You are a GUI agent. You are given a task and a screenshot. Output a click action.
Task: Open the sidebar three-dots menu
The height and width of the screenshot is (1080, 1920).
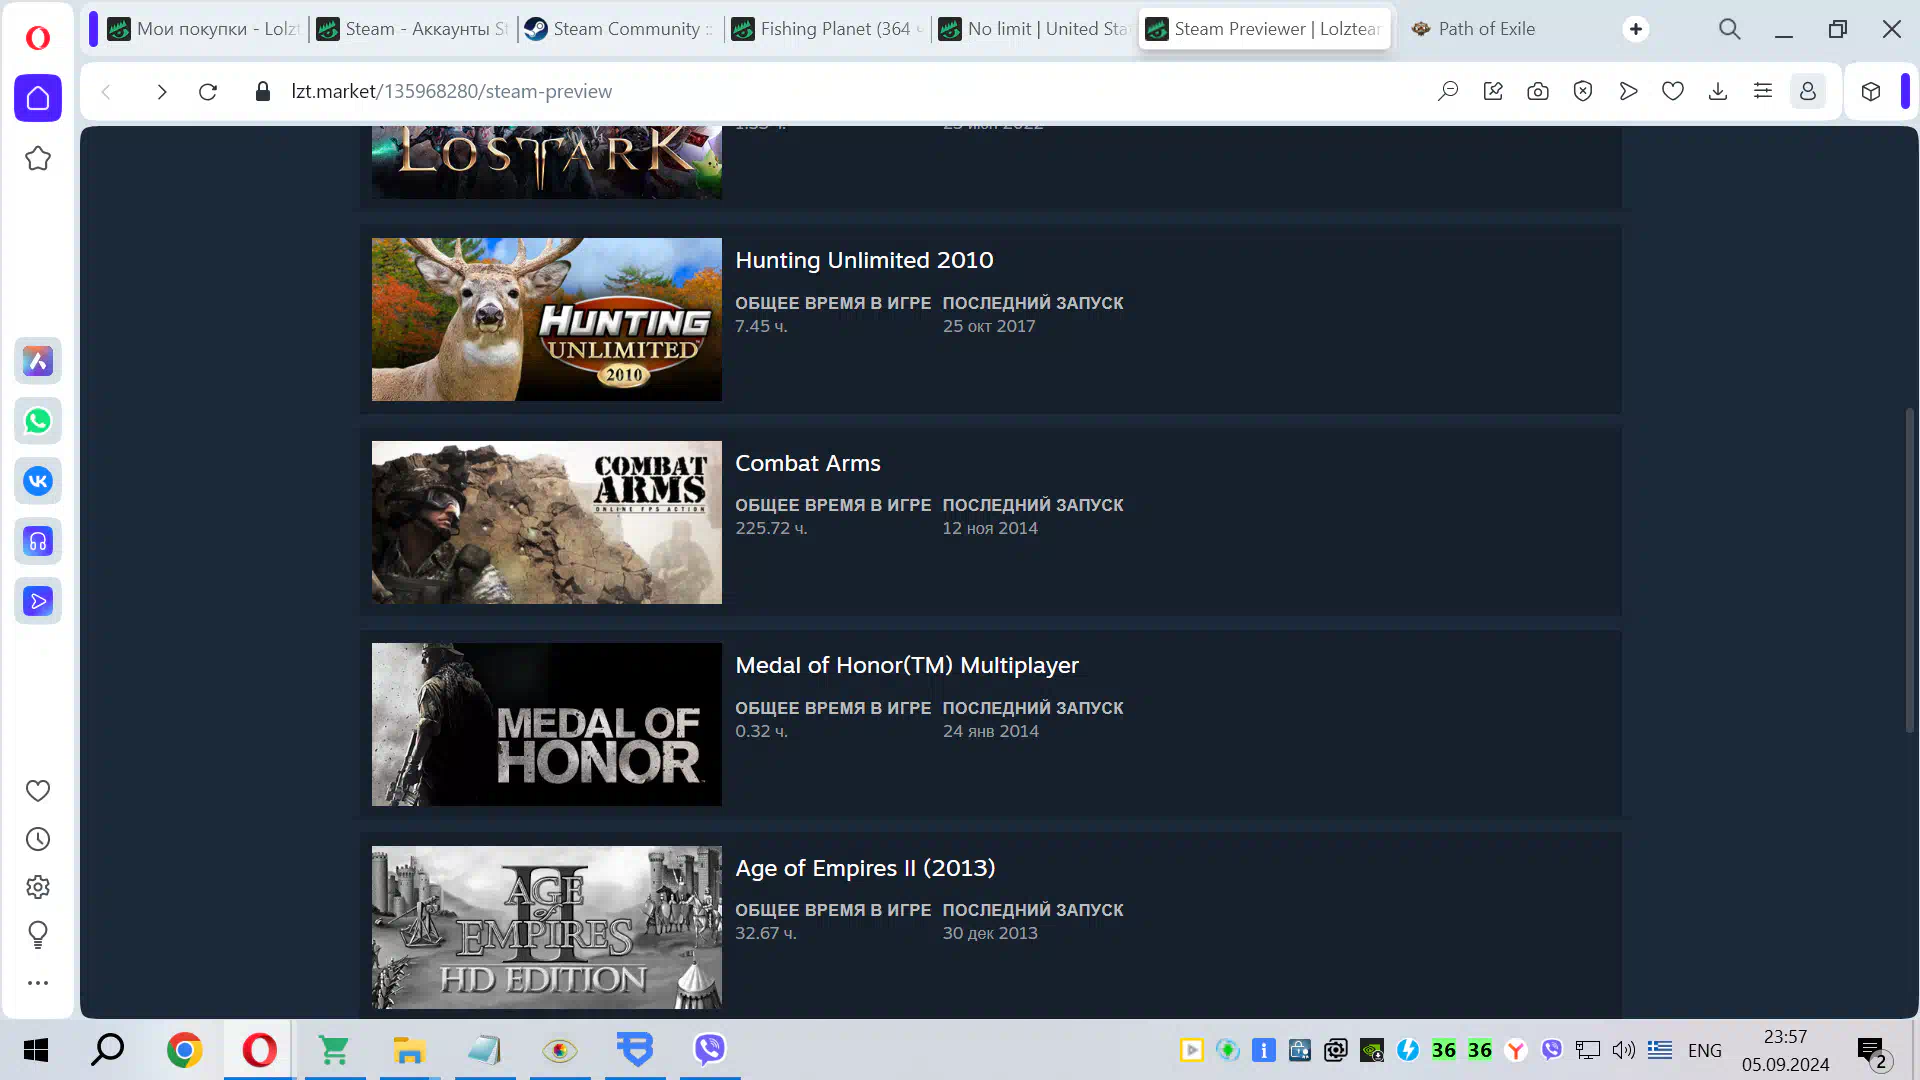38,983
